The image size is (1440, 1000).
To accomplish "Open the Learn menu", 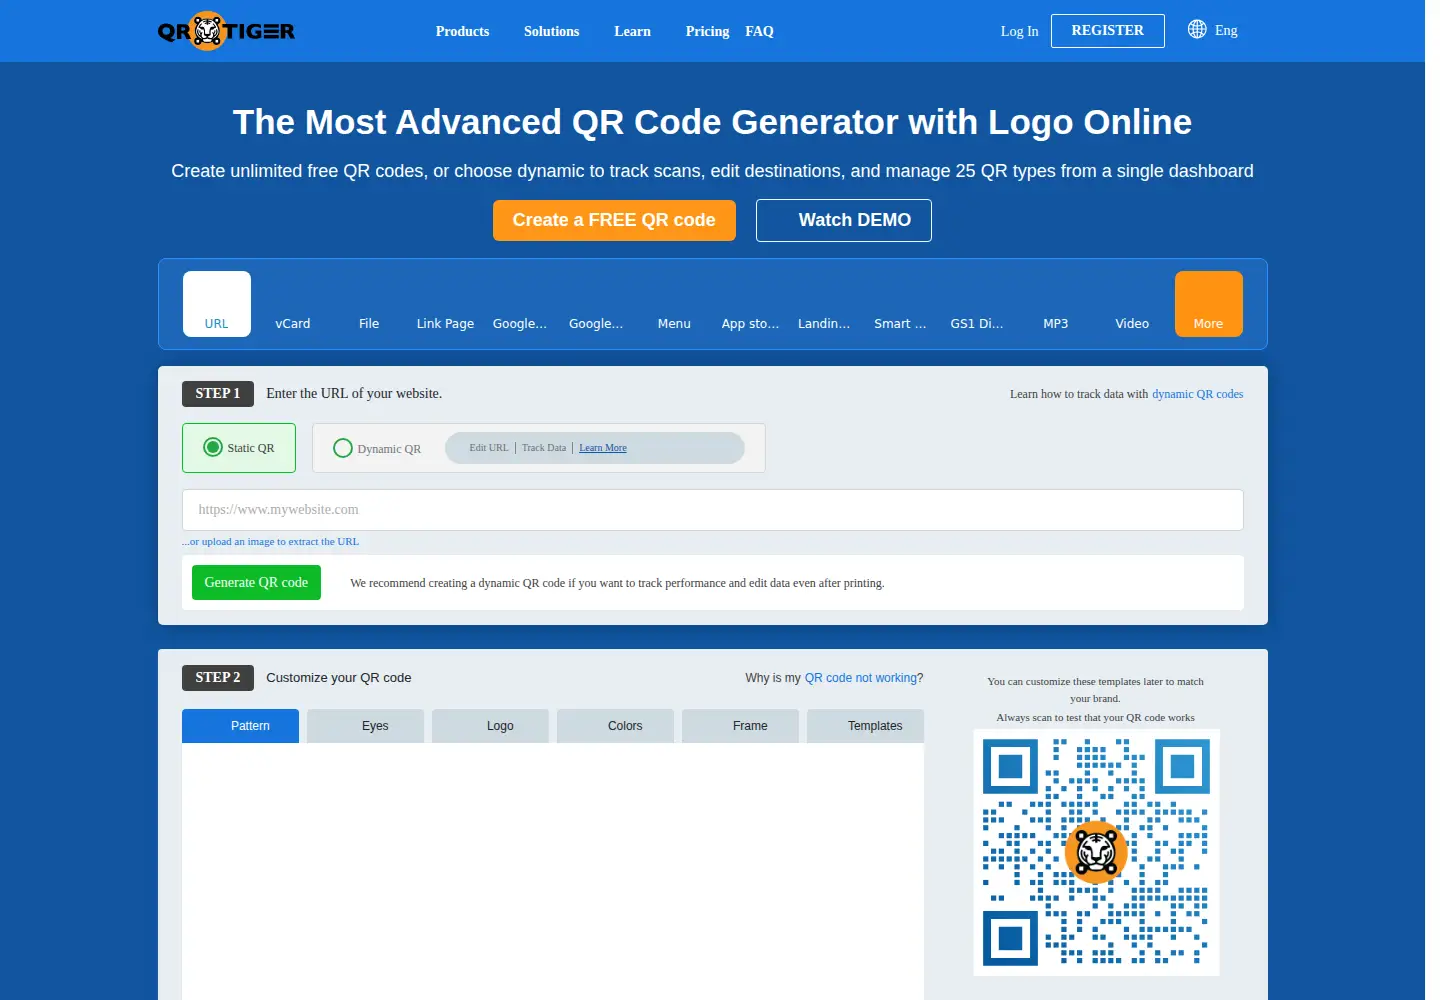I will point(632,31).
